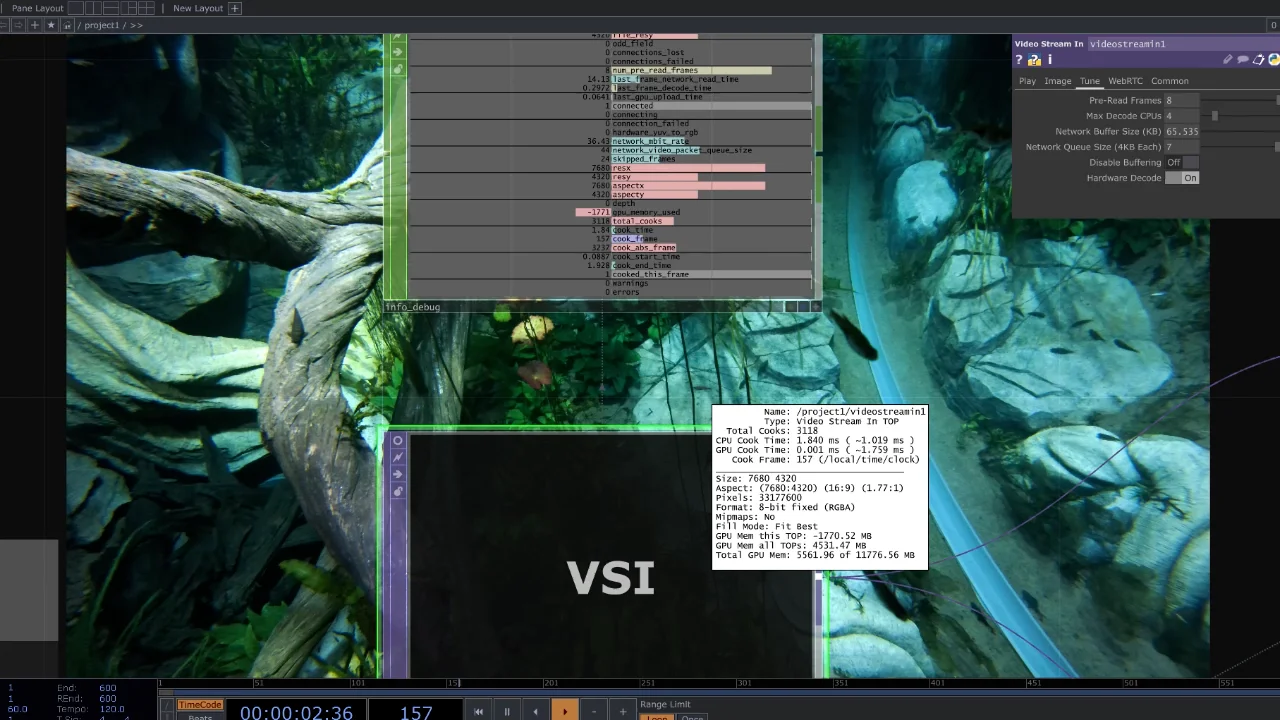Screen dimensions: 1280x720
Task: Open the Common parameter page
Action: (1169, 81)
